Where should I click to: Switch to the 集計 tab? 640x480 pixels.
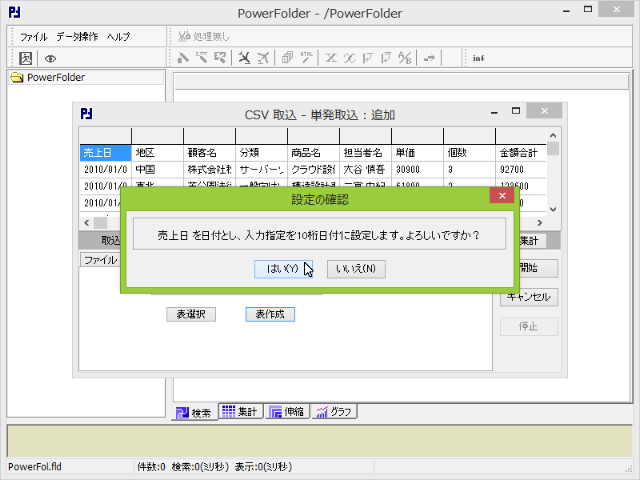[x=239, y=411]
